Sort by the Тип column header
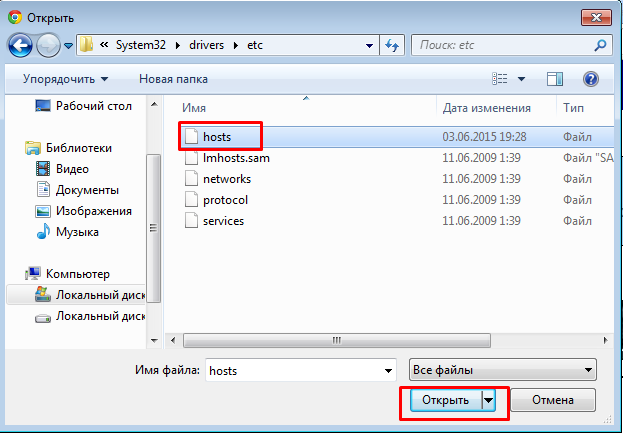Viewport: 623px width, 433px height. tap(573, 108)
